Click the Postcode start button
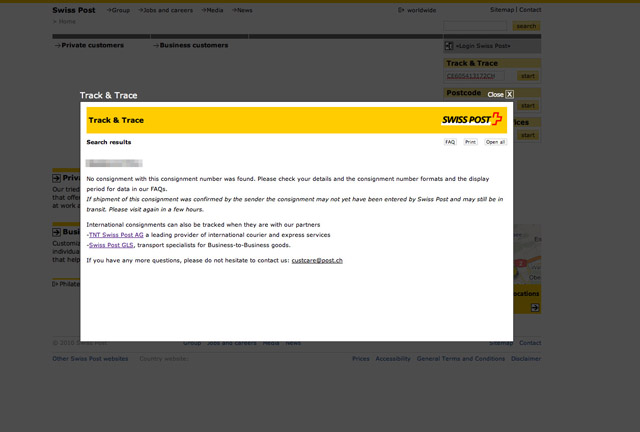The image size is (640, 432). pos(528,106)
